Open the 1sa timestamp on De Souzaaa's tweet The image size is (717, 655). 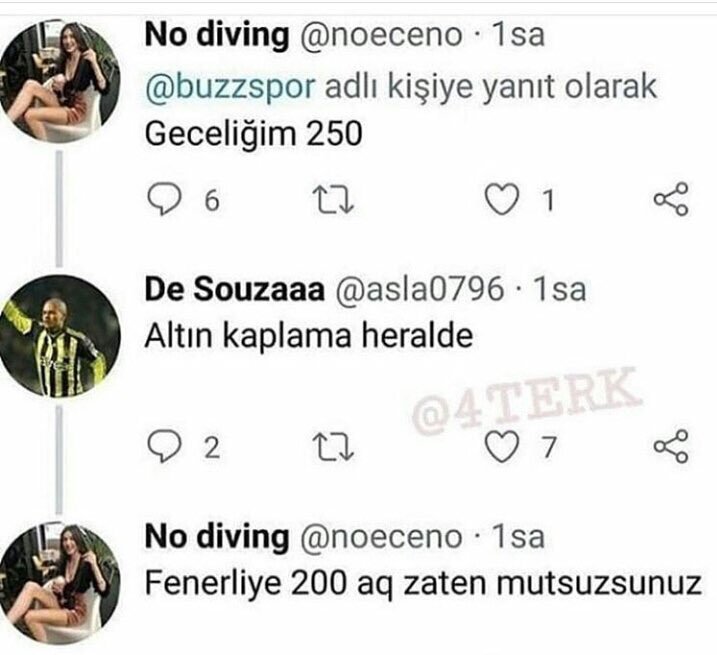[559, 290]
